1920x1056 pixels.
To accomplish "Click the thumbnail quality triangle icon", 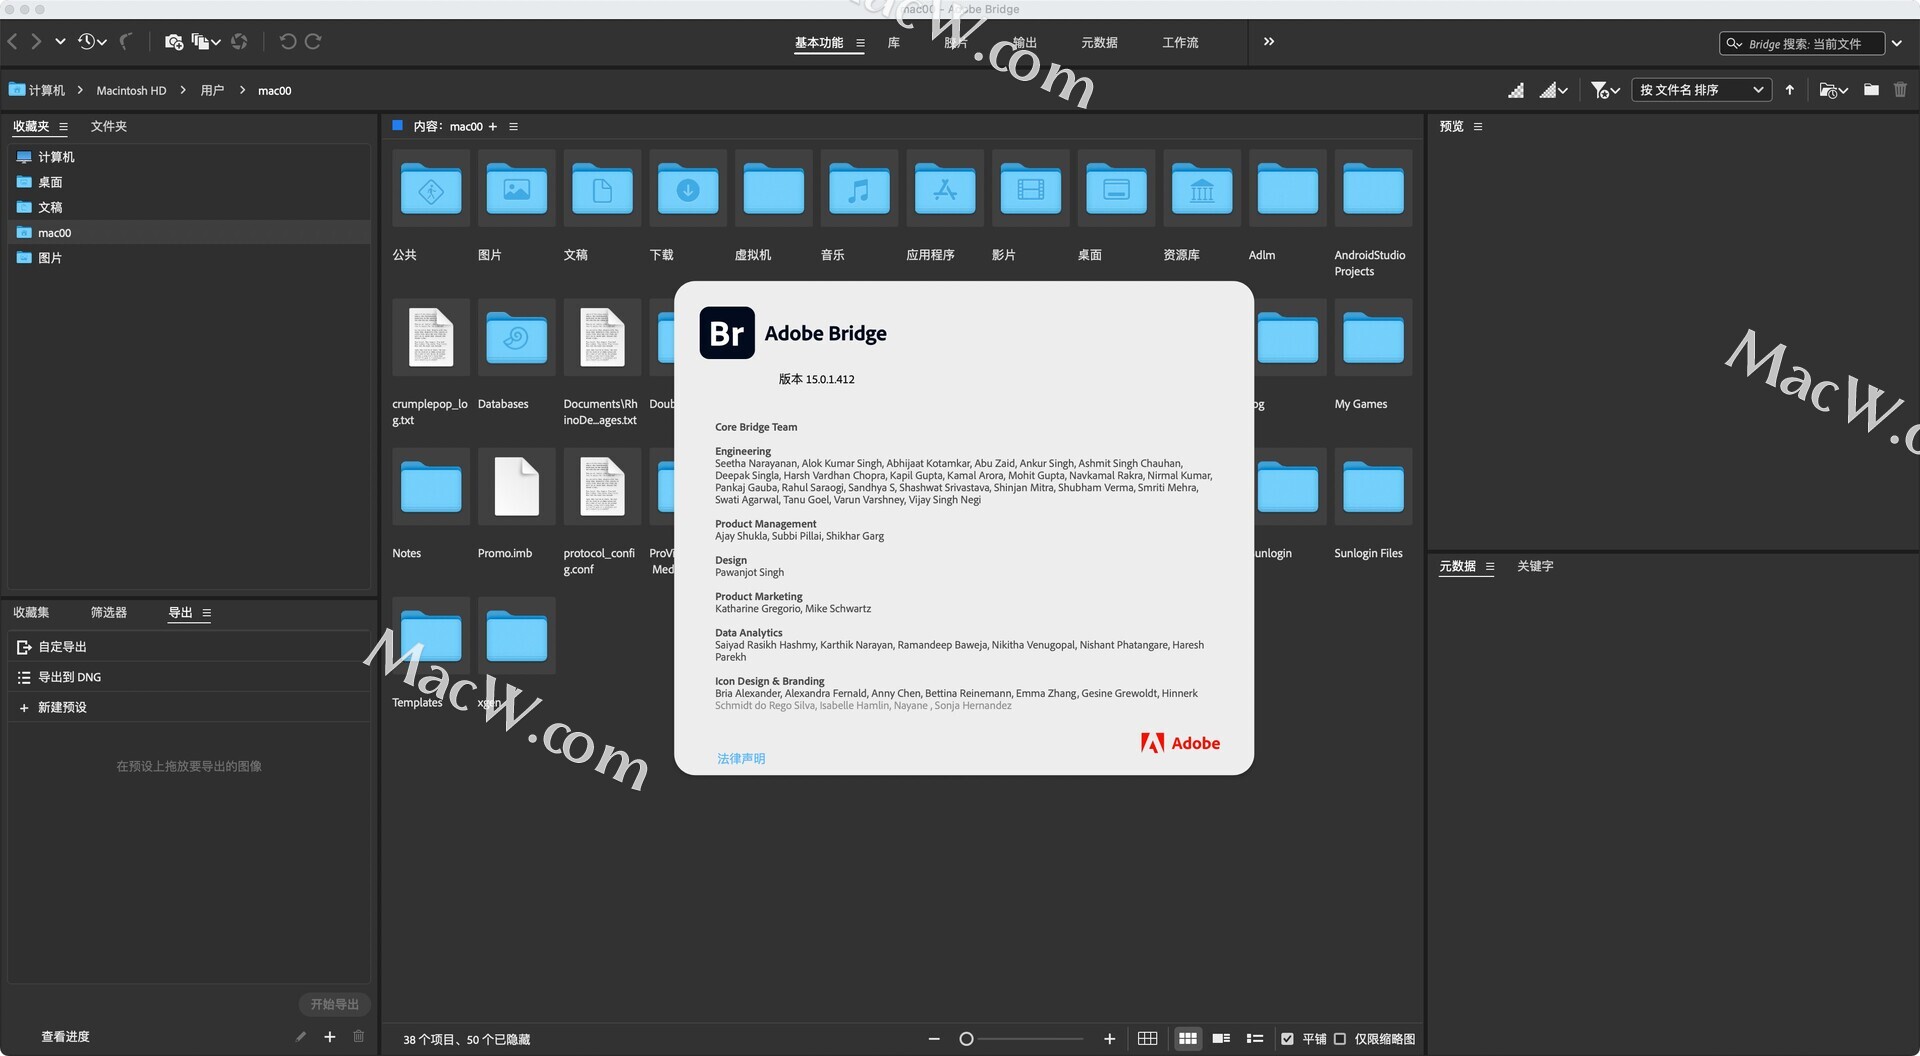I will click(1516, 90).
